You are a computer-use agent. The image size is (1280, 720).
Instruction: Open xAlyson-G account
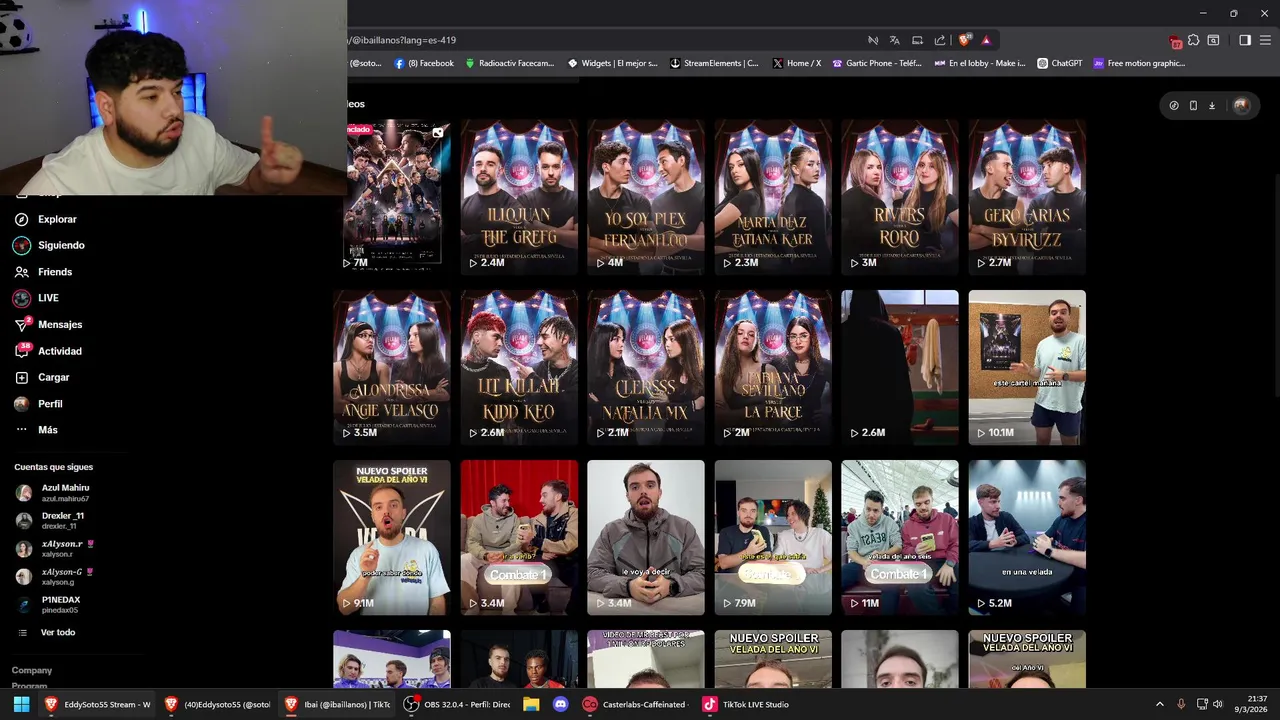pos(55,577)
